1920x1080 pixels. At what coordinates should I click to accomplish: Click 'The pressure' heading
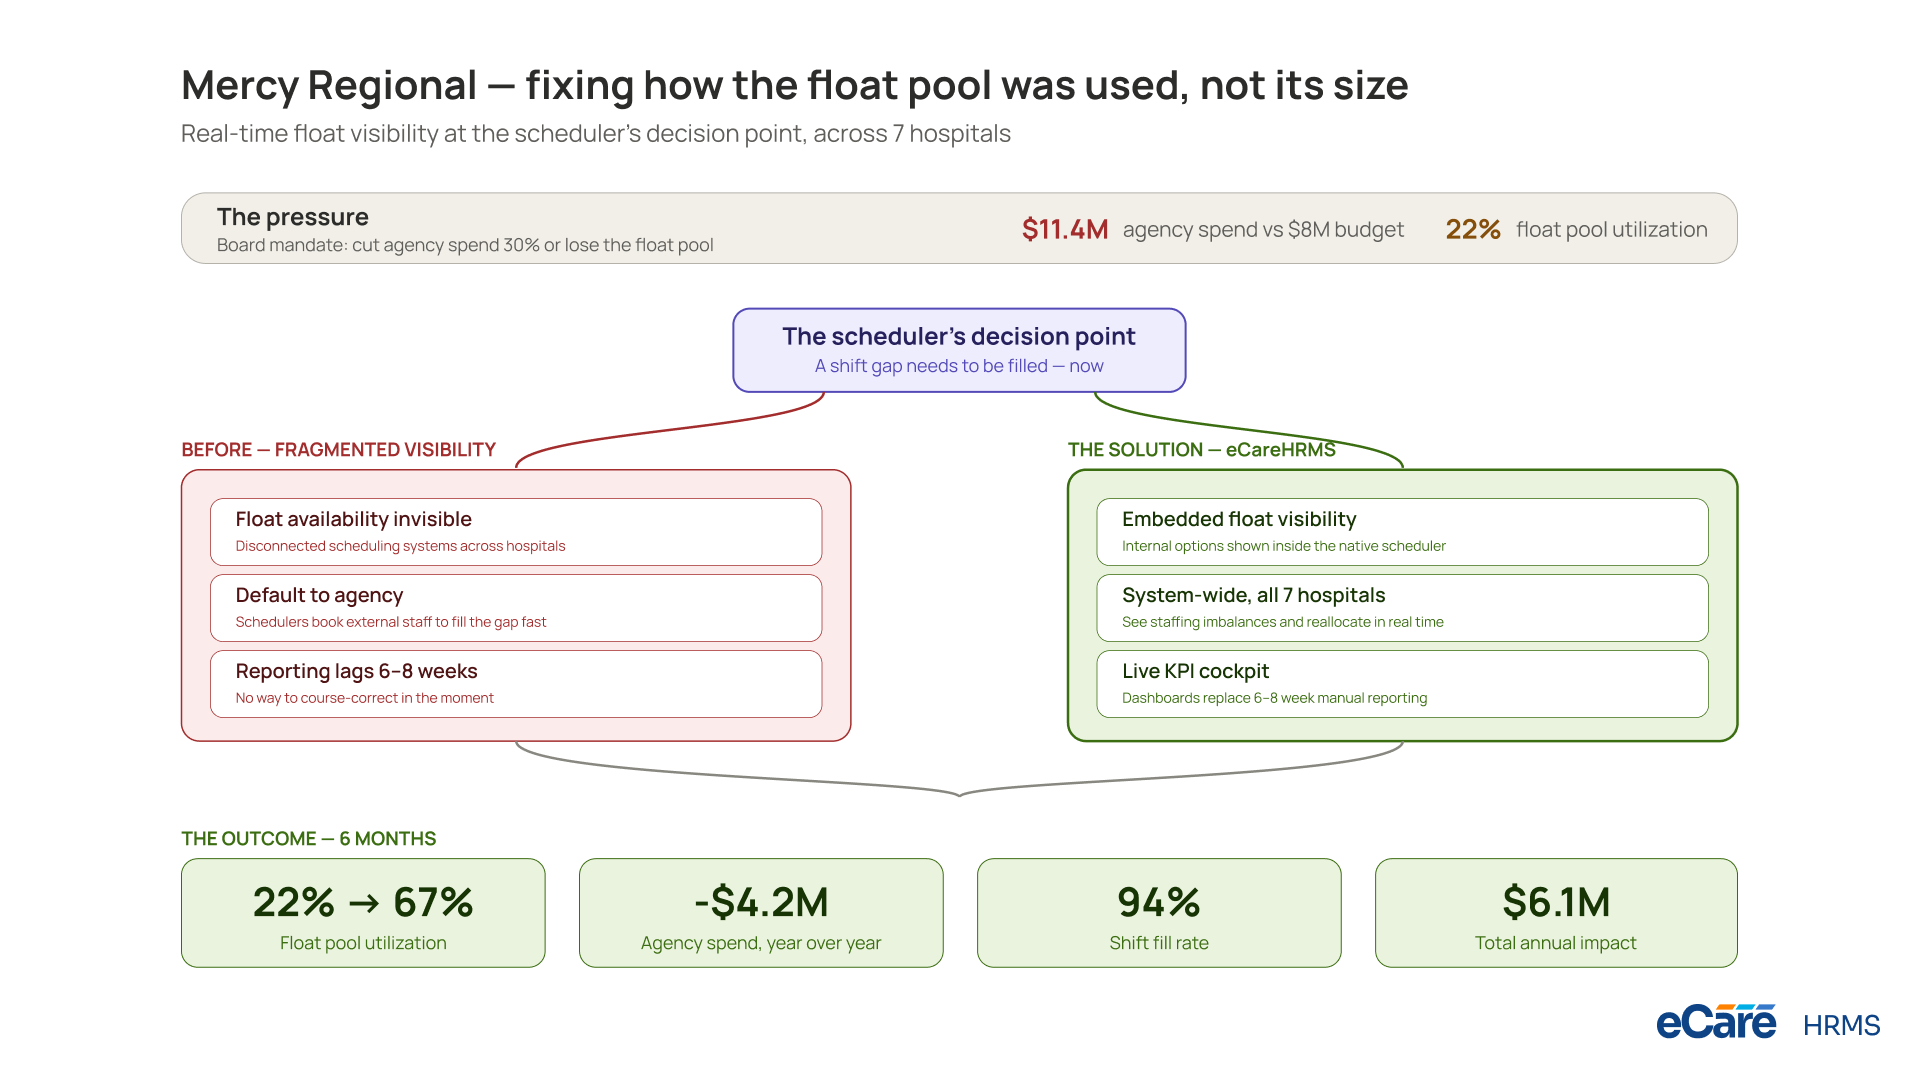pyautogui.click(x=293, y=217)
